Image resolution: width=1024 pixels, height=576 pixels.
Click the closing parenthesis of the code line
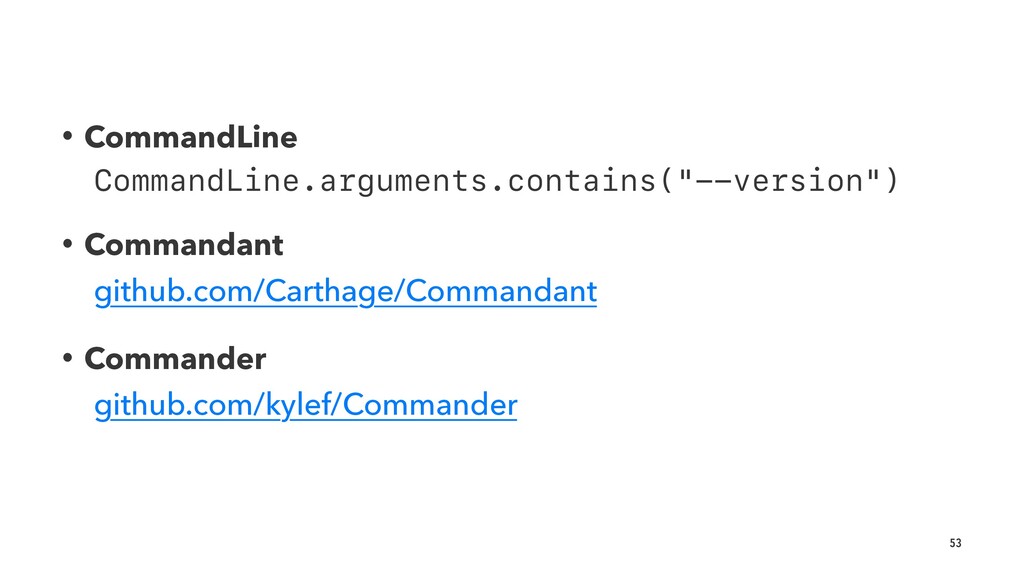(x=891, y=180)
